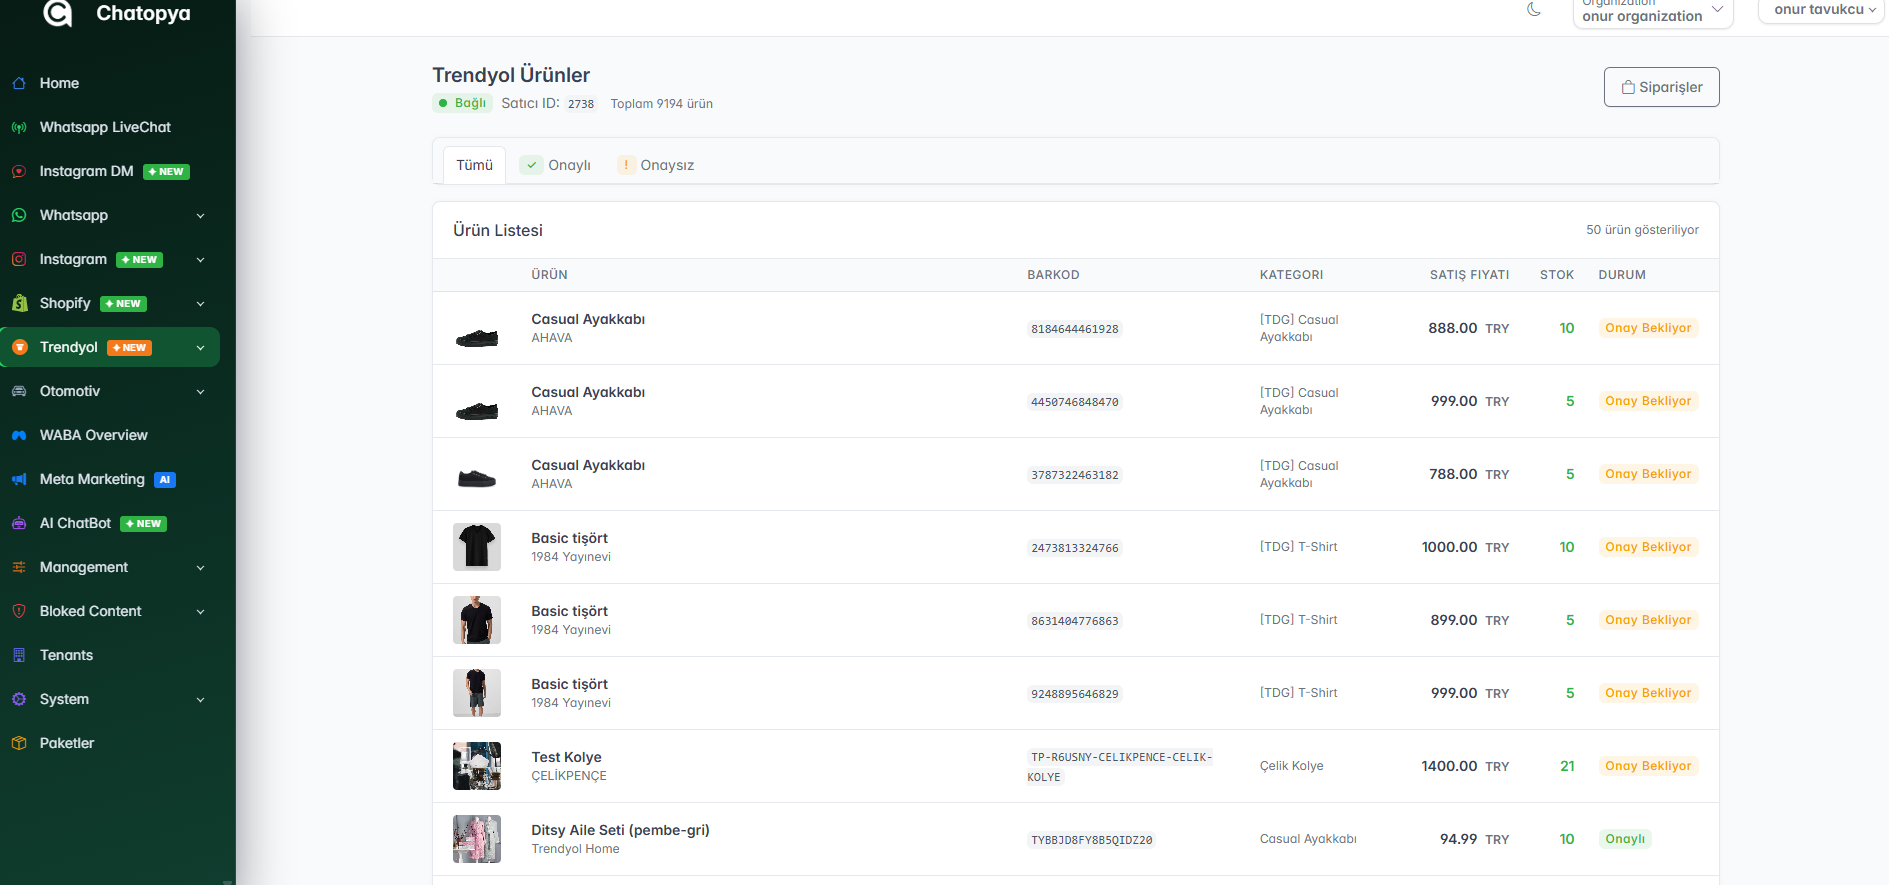Open Test Kolye product thumbnail

pyautogui.click(x=477, y=766)
